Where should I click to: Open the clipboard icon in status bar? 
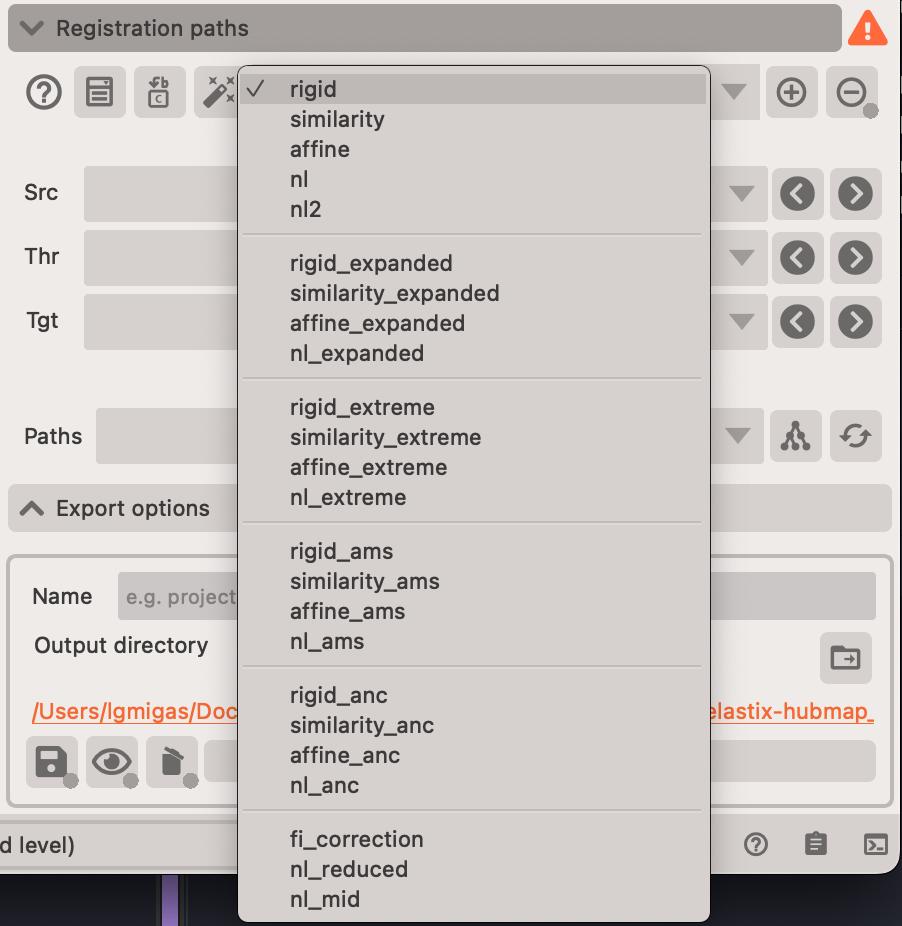coord(816,845)
